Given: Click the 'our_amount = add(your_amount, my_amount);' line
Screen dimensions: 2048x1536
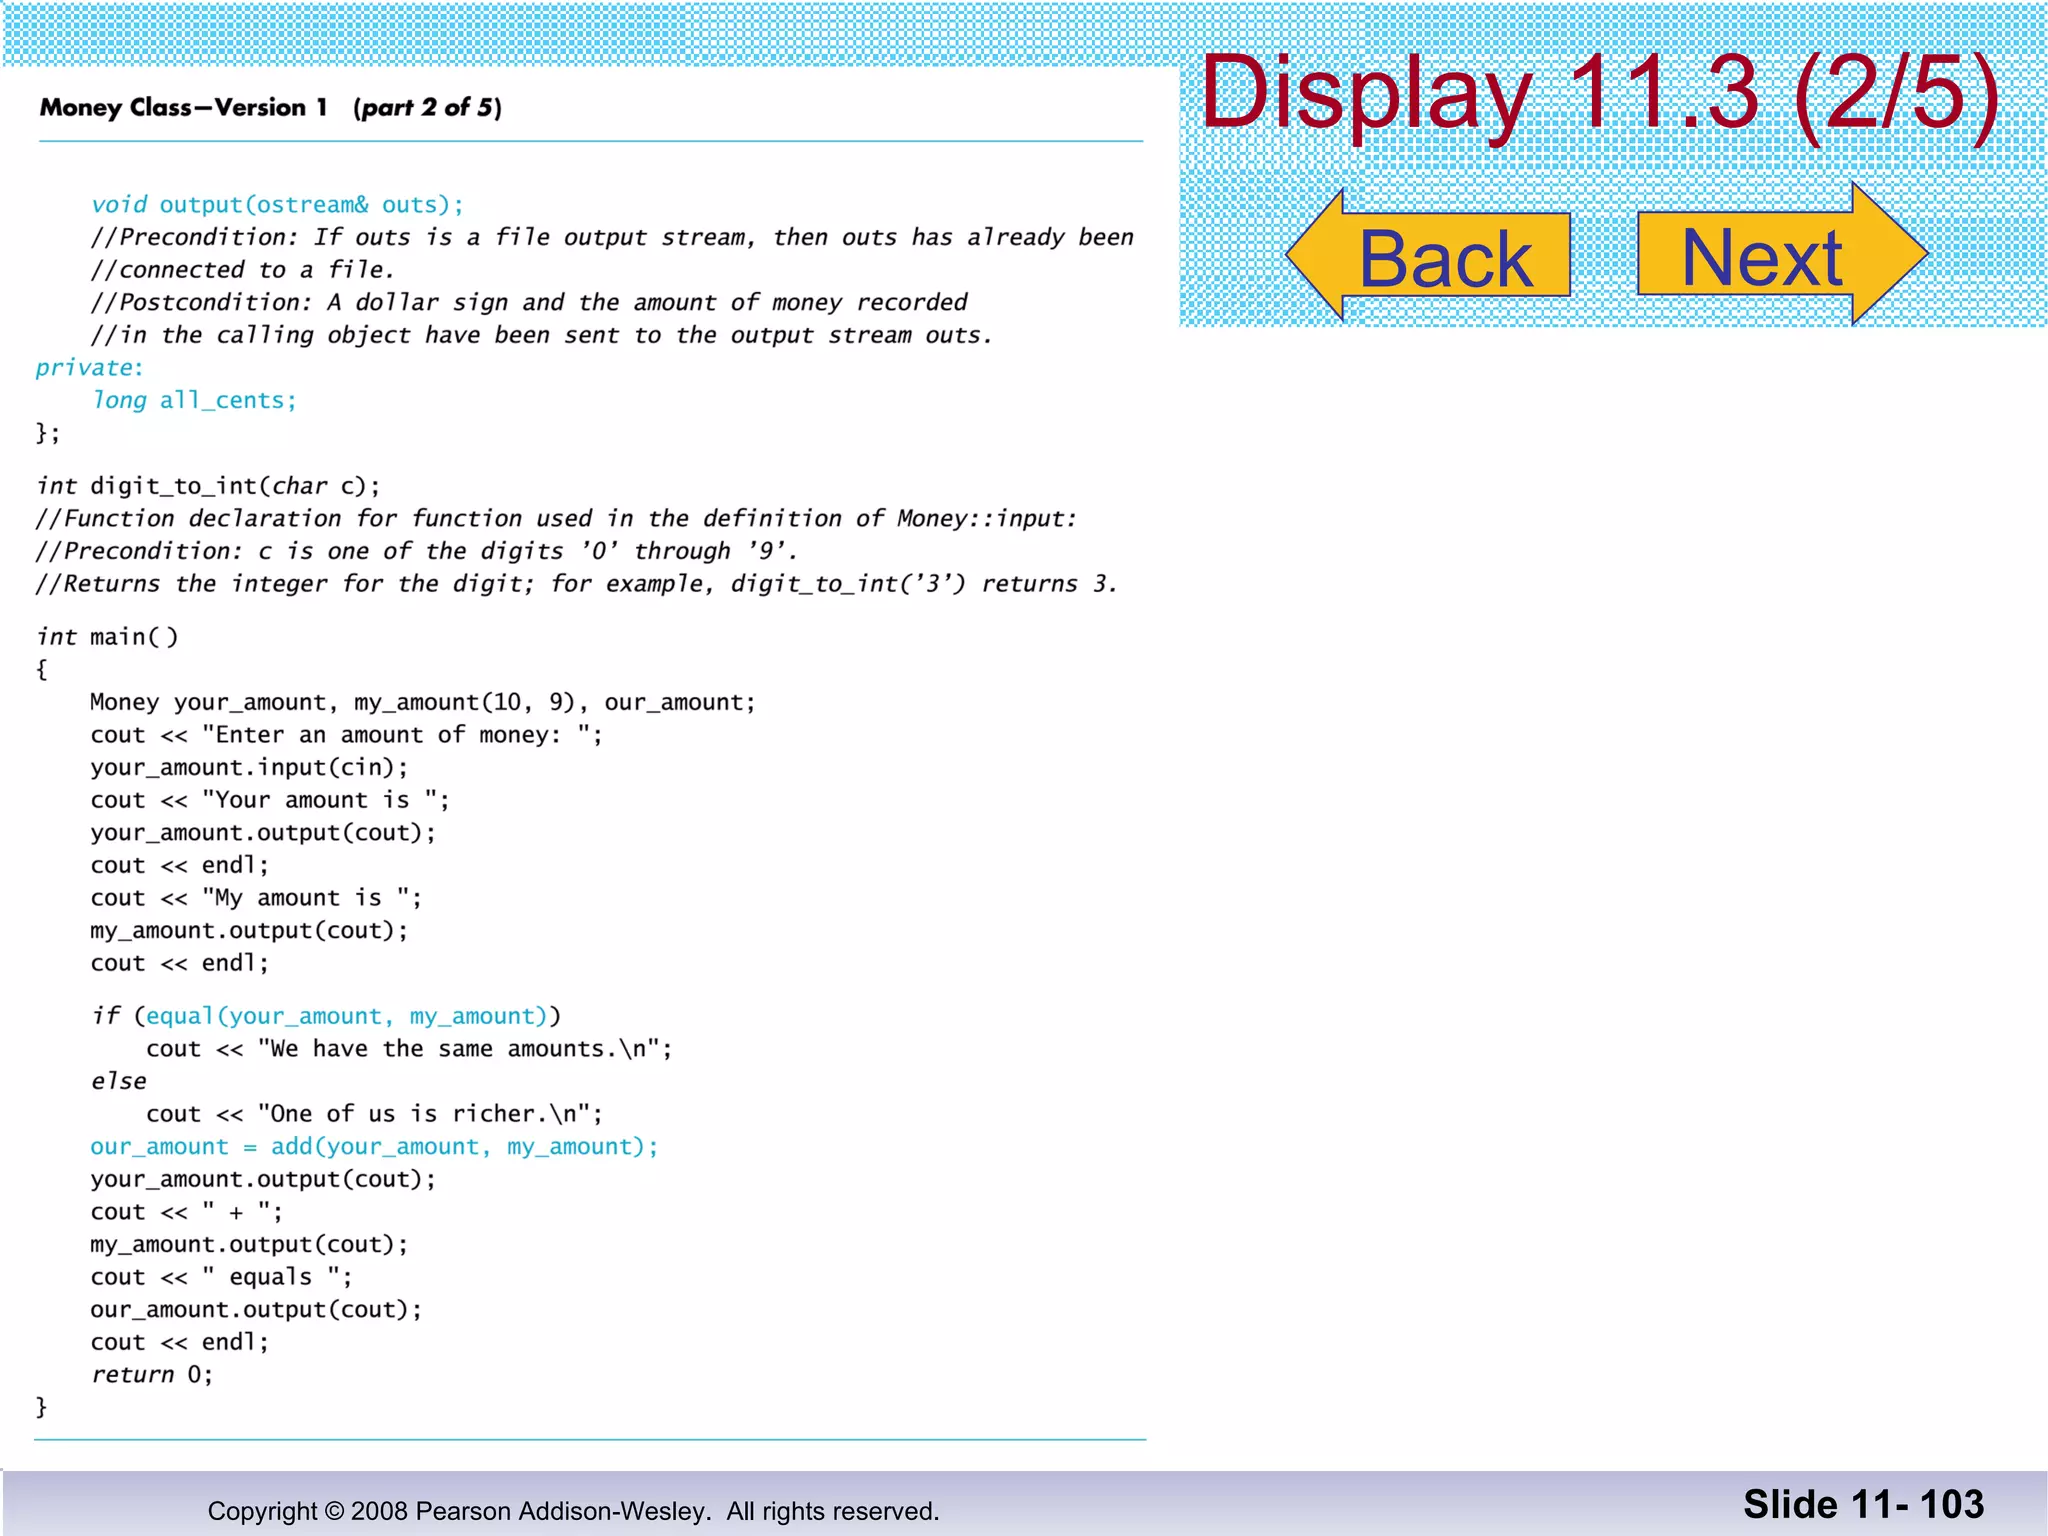Looking at the screenshot, I should click(374, 1147).
